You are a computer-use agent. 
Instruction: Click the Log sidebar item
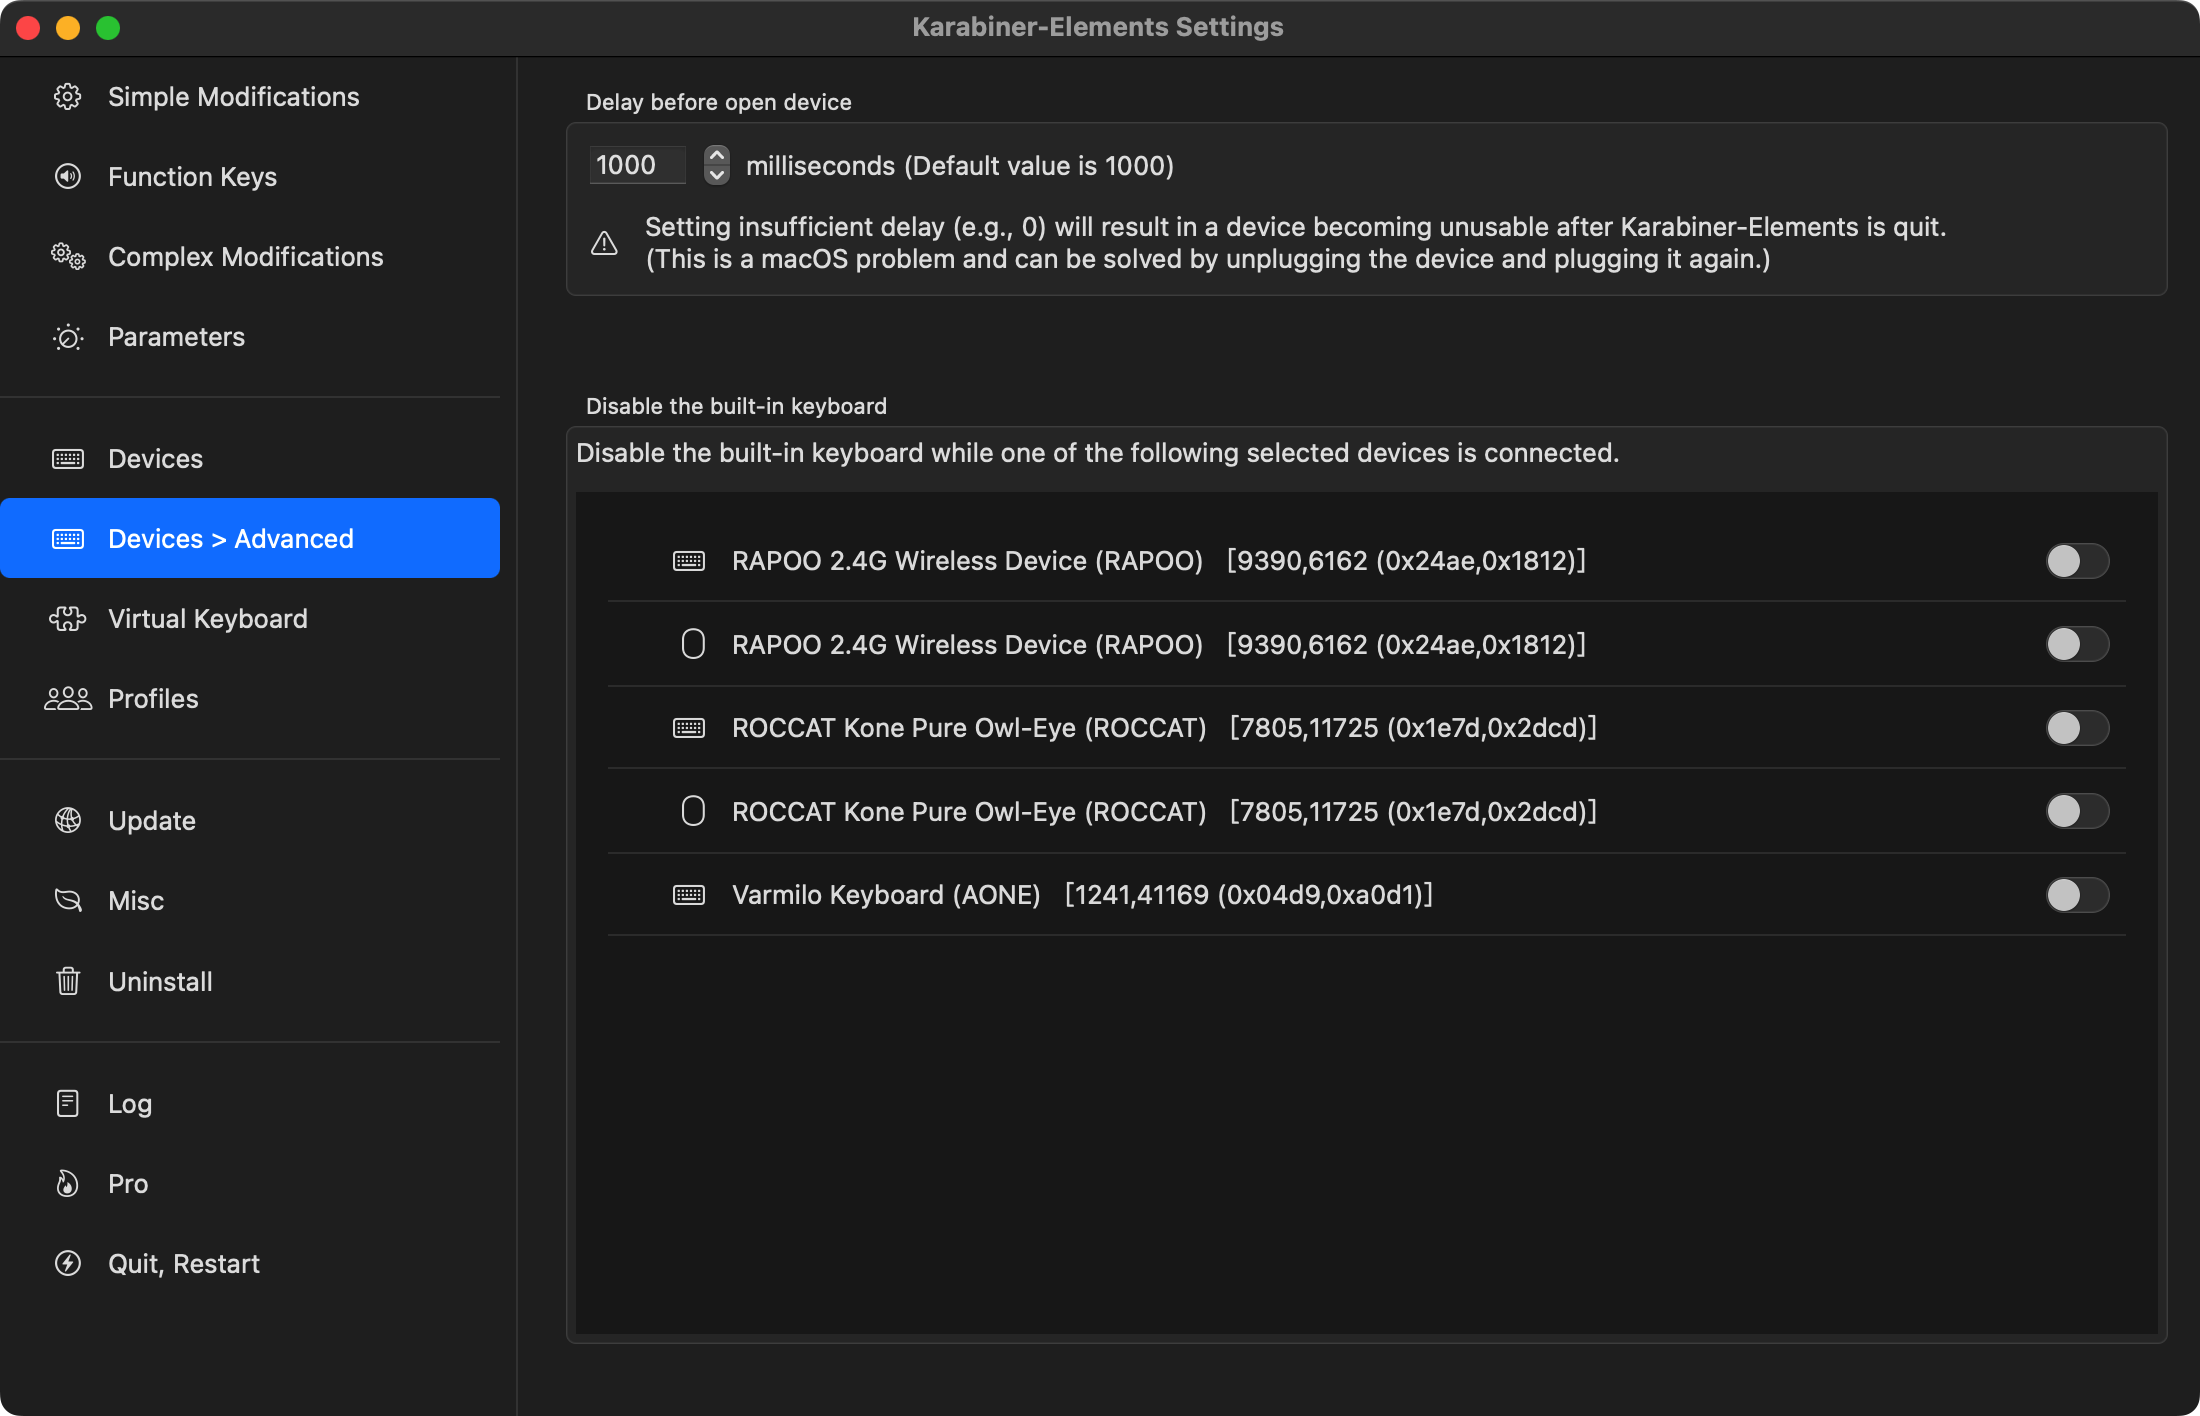(128, 1103)
